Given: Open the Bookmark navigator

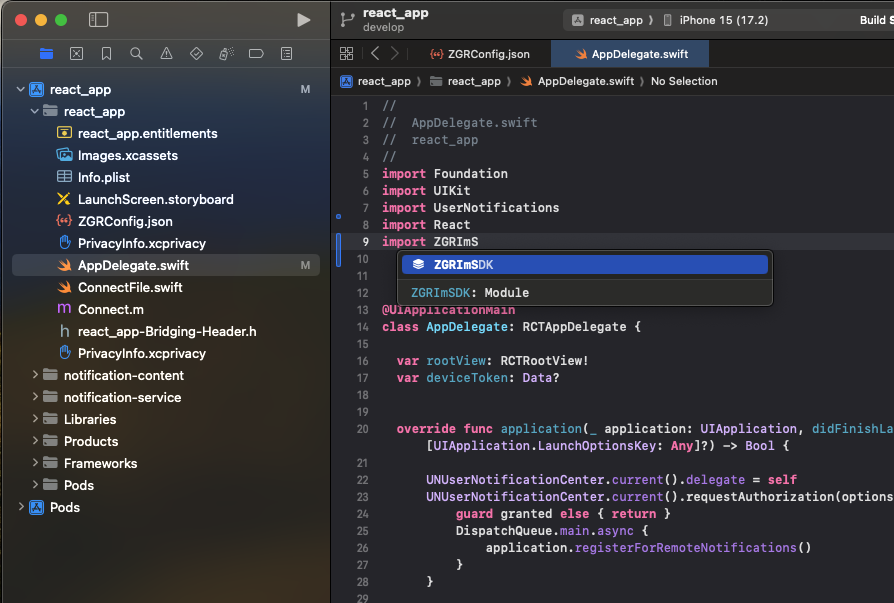Looking at the screenshot, I should click(x=106, y=54).
